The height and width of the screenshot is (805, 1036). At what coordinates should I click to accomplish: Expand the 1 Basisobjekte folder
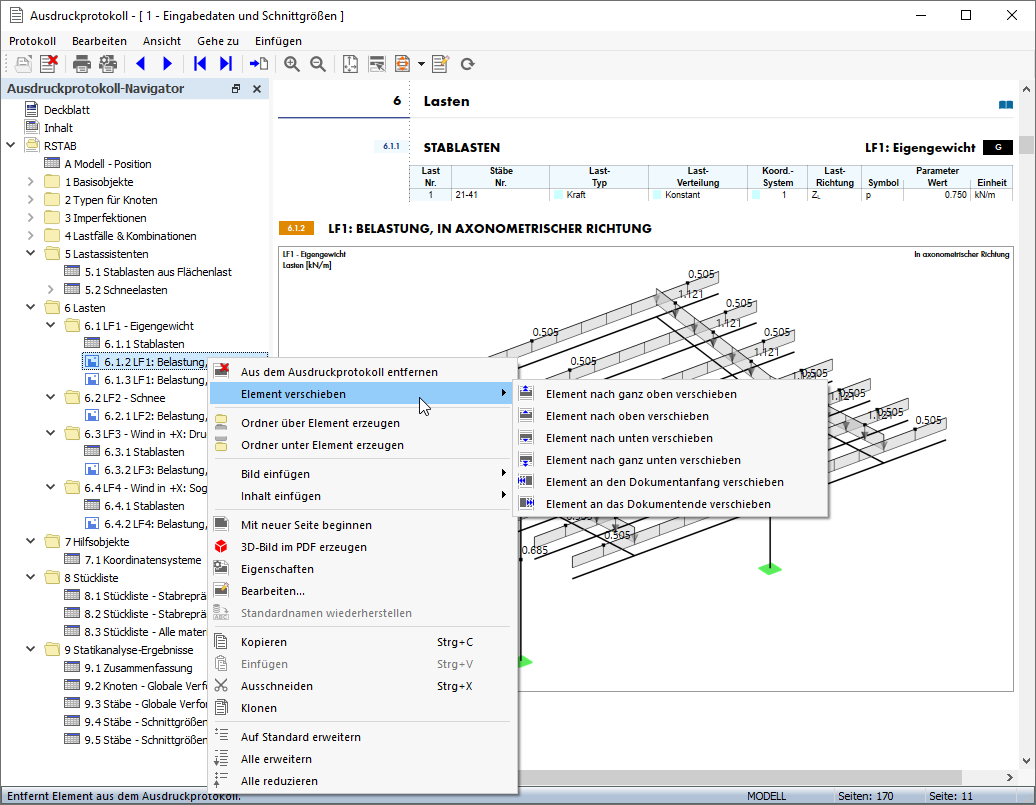(x=31, y=182)
